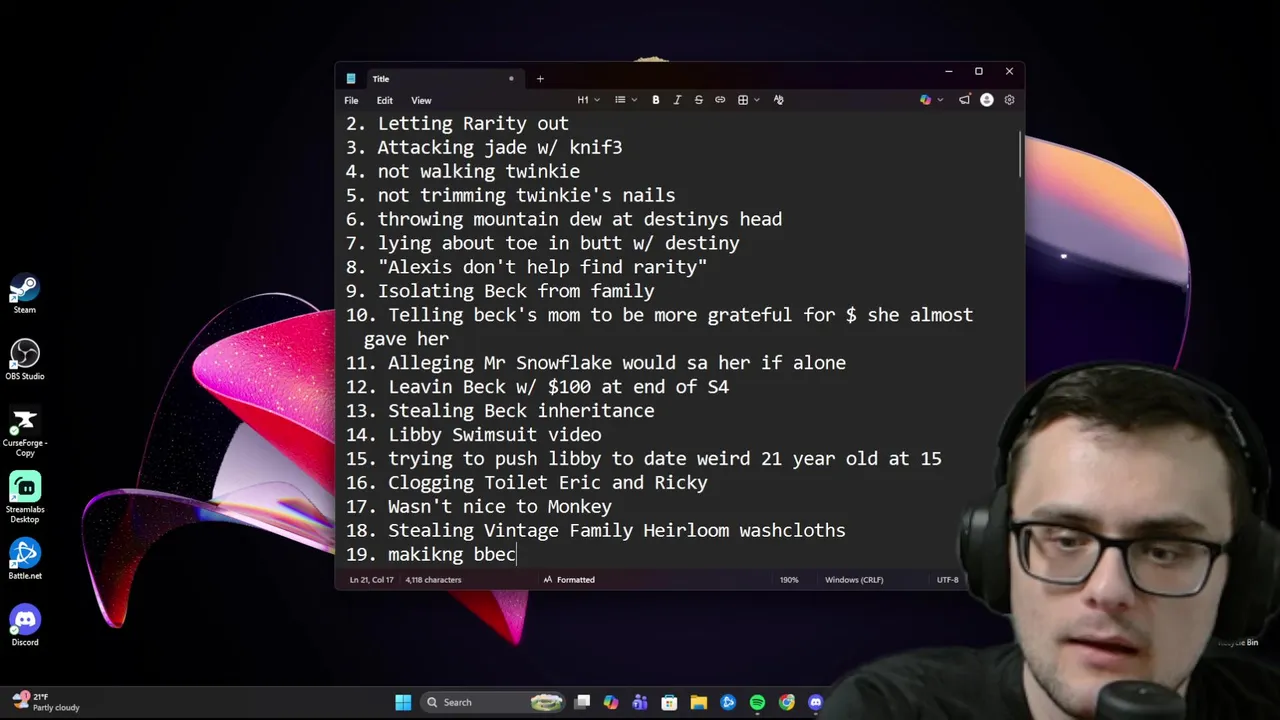Viewport: 1280px width, 720px height.
Task: Click the line "Letting Rarity out"
Action: 473,124
